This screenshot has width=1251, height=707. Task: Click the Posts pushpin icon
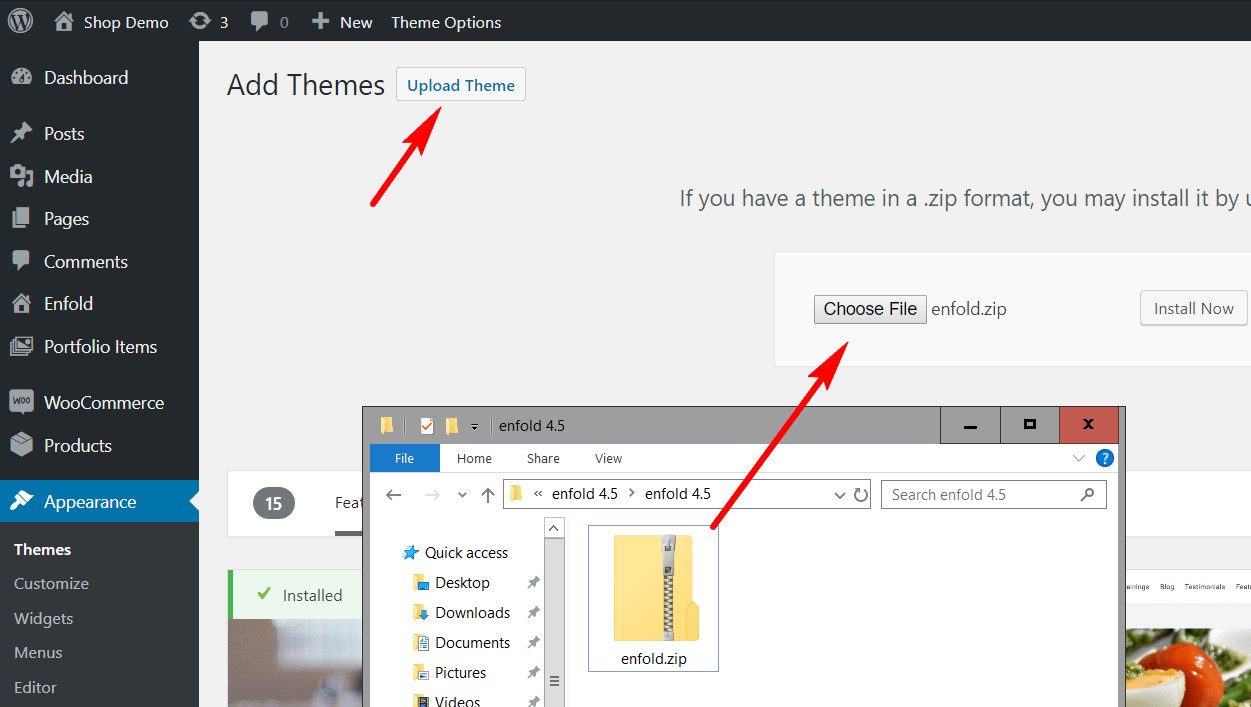(21, 133)
